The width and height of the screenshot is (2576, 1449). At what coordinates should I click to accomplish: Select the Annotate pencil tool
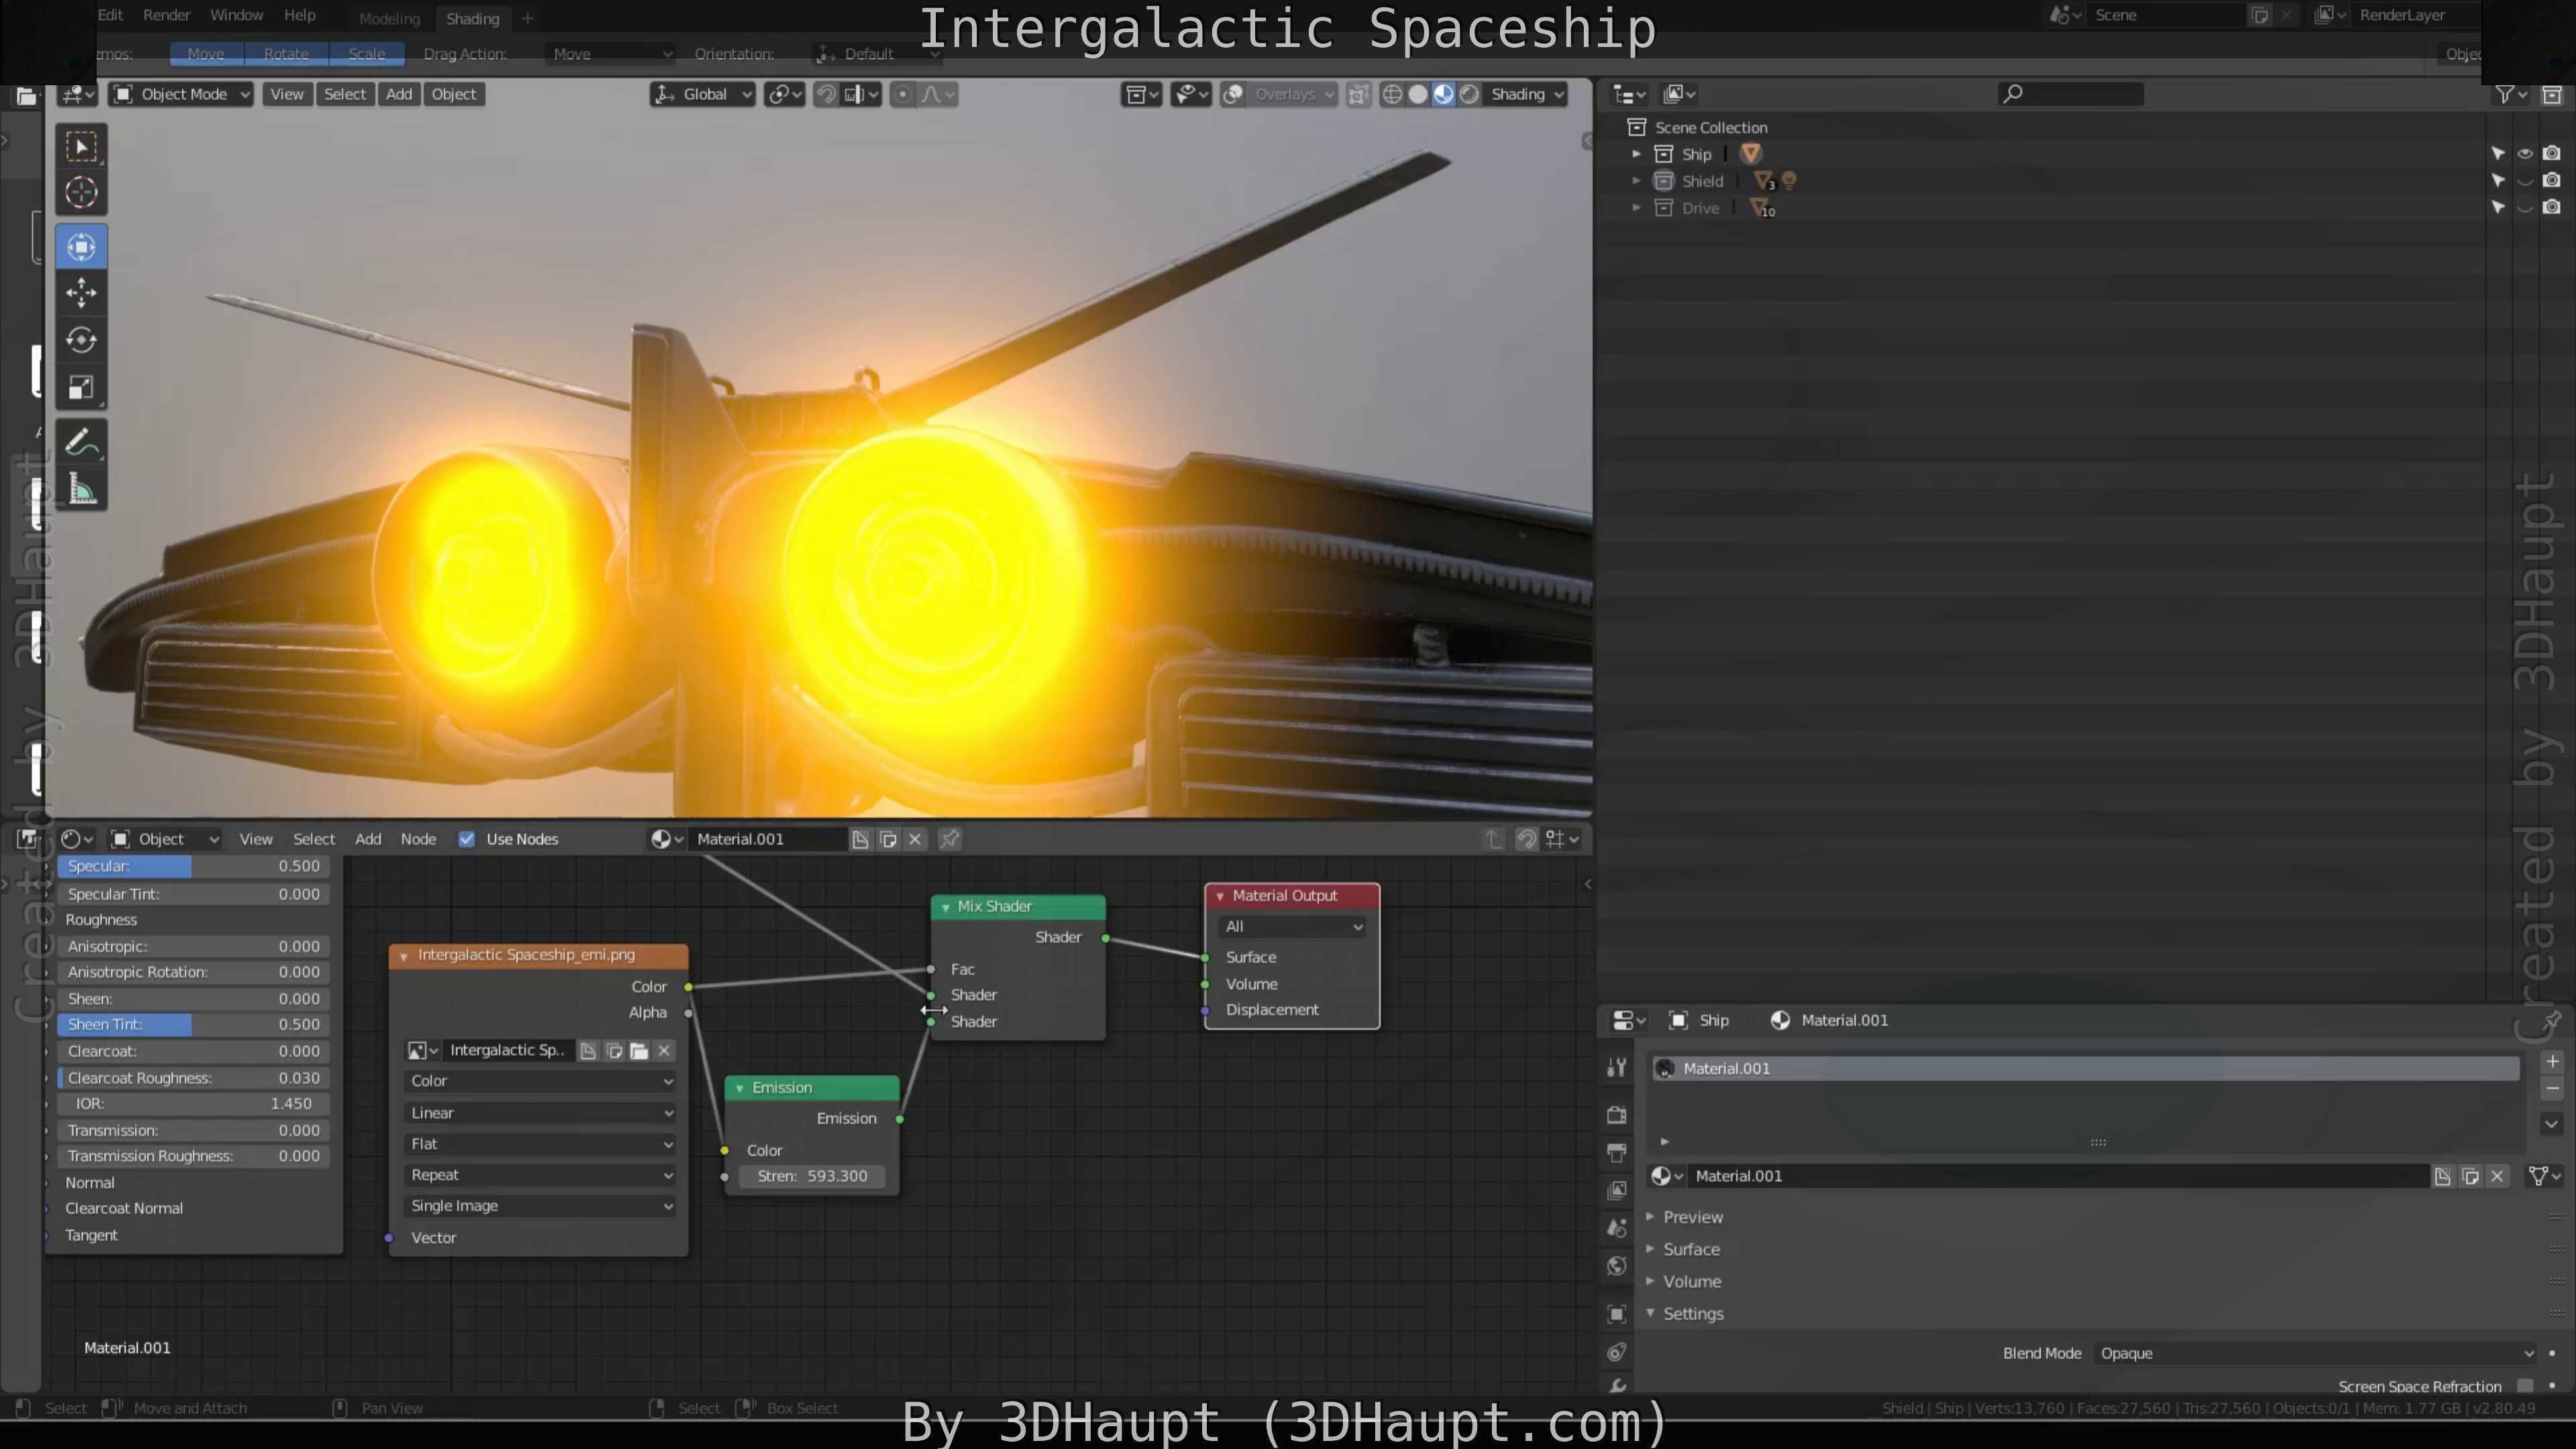coord(81,442)
